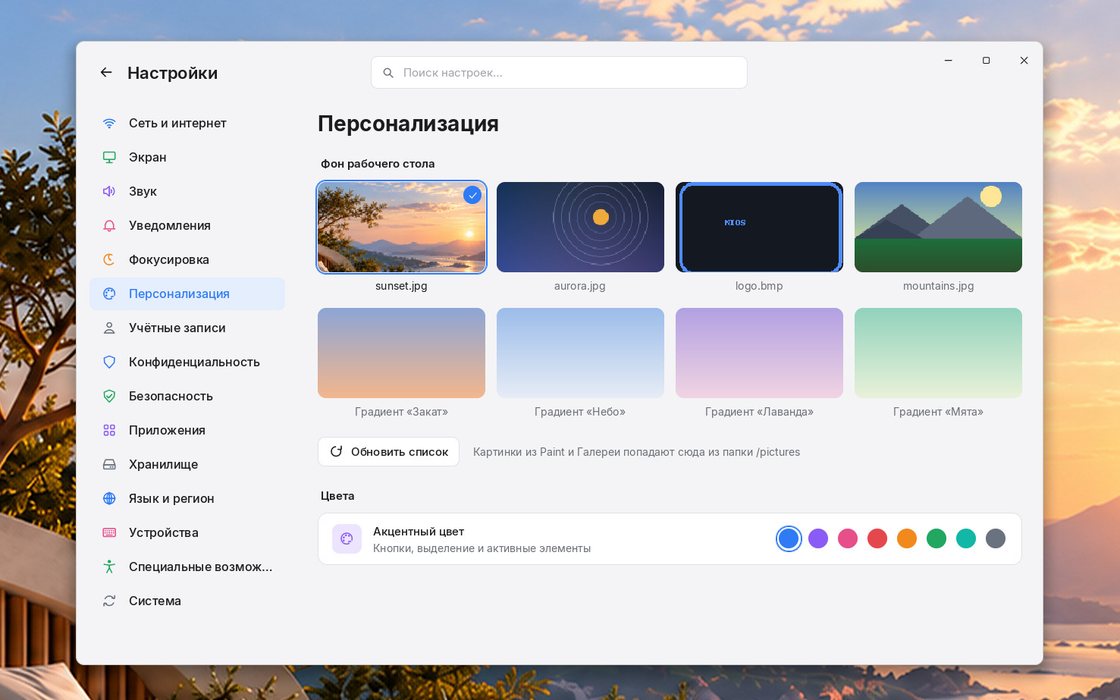Pick the pink accent color

(848, 539)
